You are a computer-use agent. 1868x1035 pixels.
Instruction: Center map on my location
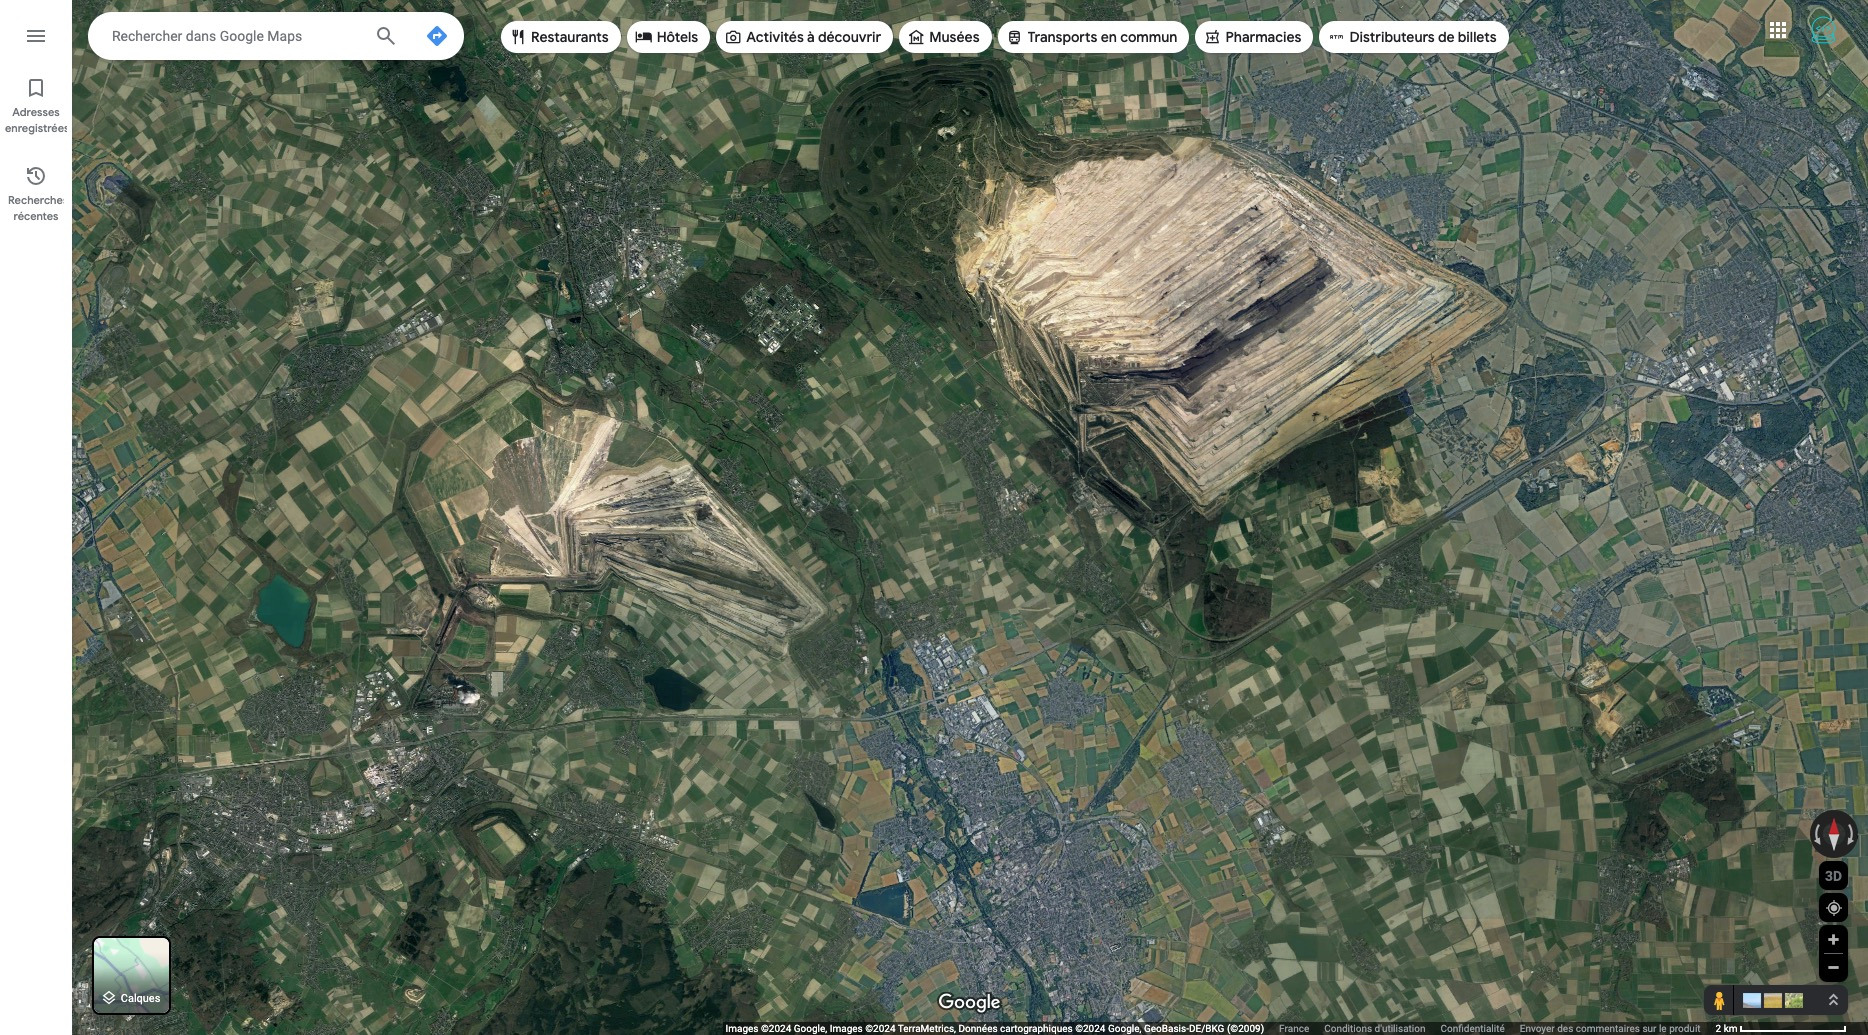(x=1833, y=908)
